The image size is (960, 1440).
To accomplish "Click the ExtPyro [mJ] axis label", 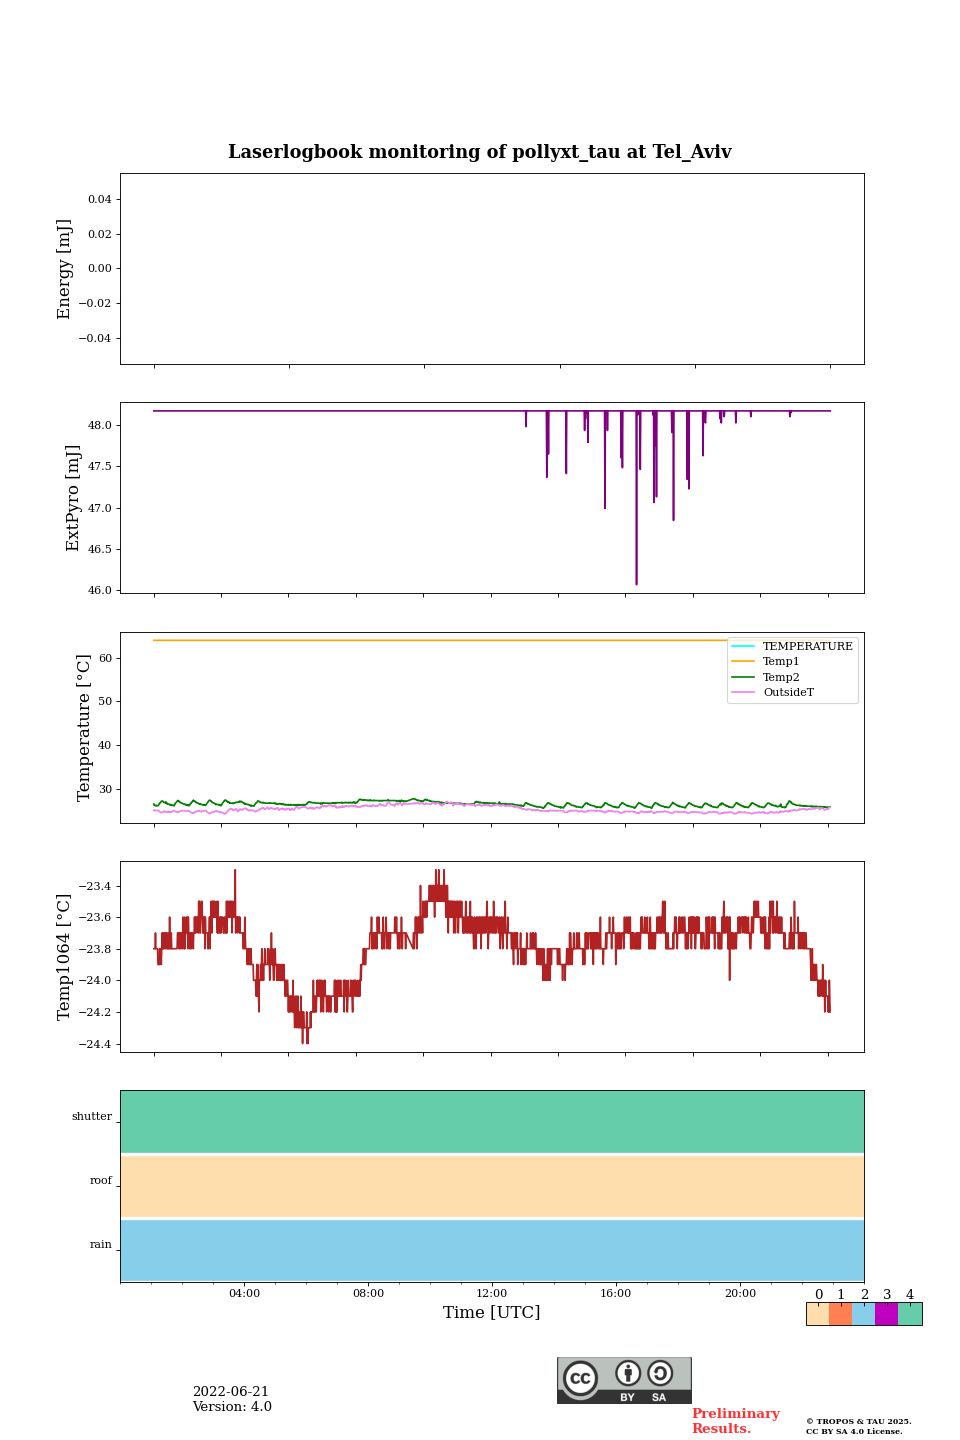I will pos(73,498).
